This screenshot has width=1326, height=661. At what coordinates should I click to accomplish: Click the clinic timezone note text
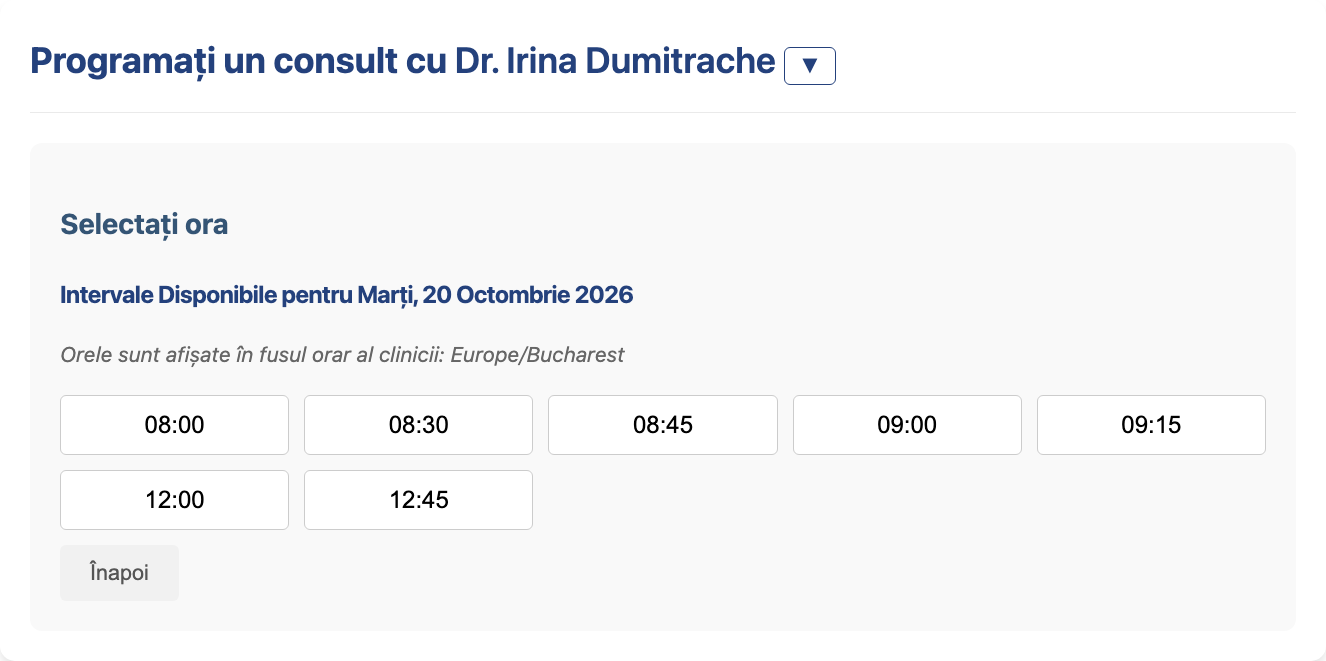point(342,355)
